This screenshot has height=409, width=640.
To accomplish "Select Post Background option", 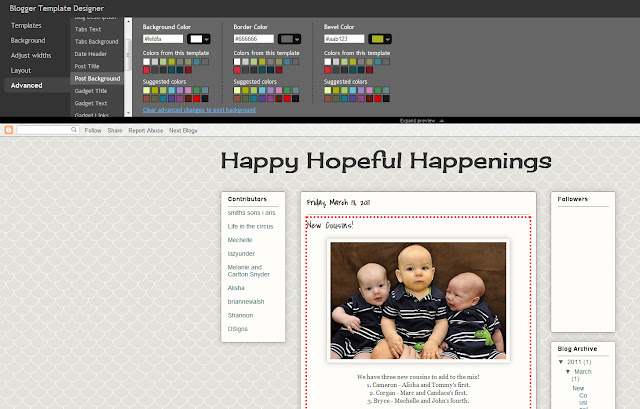I will [x=97, y=78].
